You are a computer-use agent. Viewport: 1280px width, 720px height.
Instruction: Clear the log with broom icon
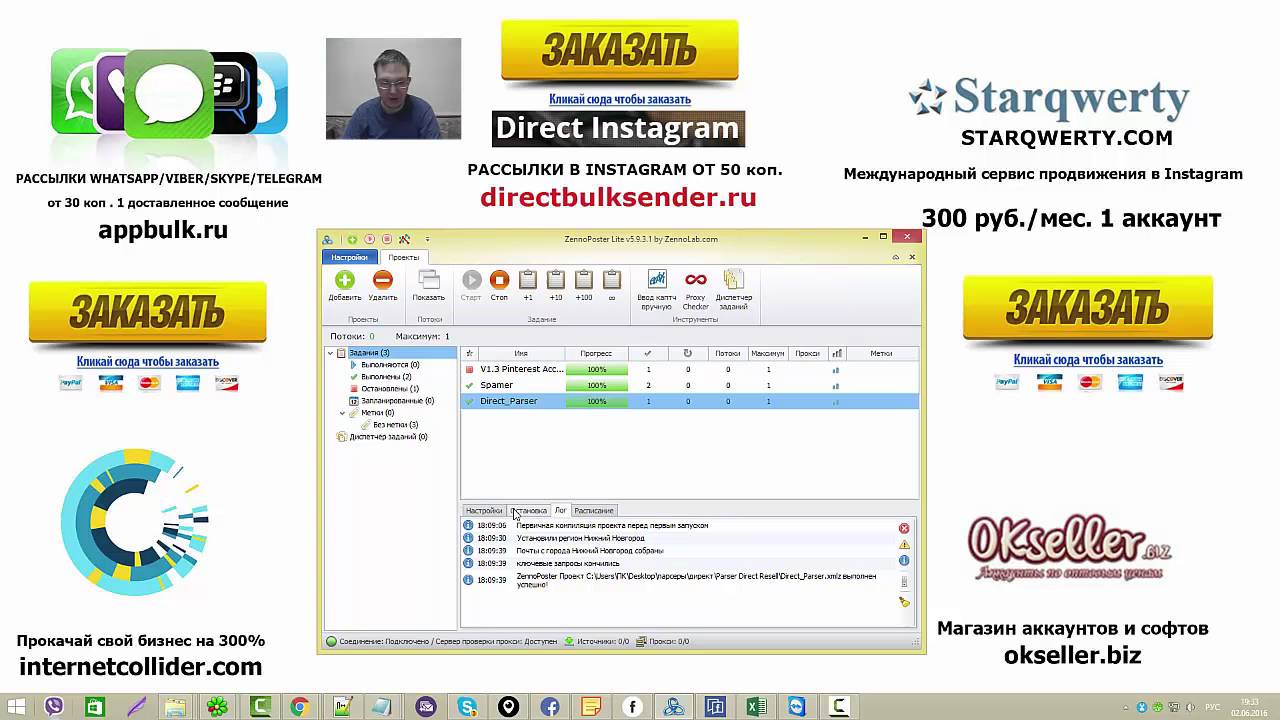click(x=904, y=602)
